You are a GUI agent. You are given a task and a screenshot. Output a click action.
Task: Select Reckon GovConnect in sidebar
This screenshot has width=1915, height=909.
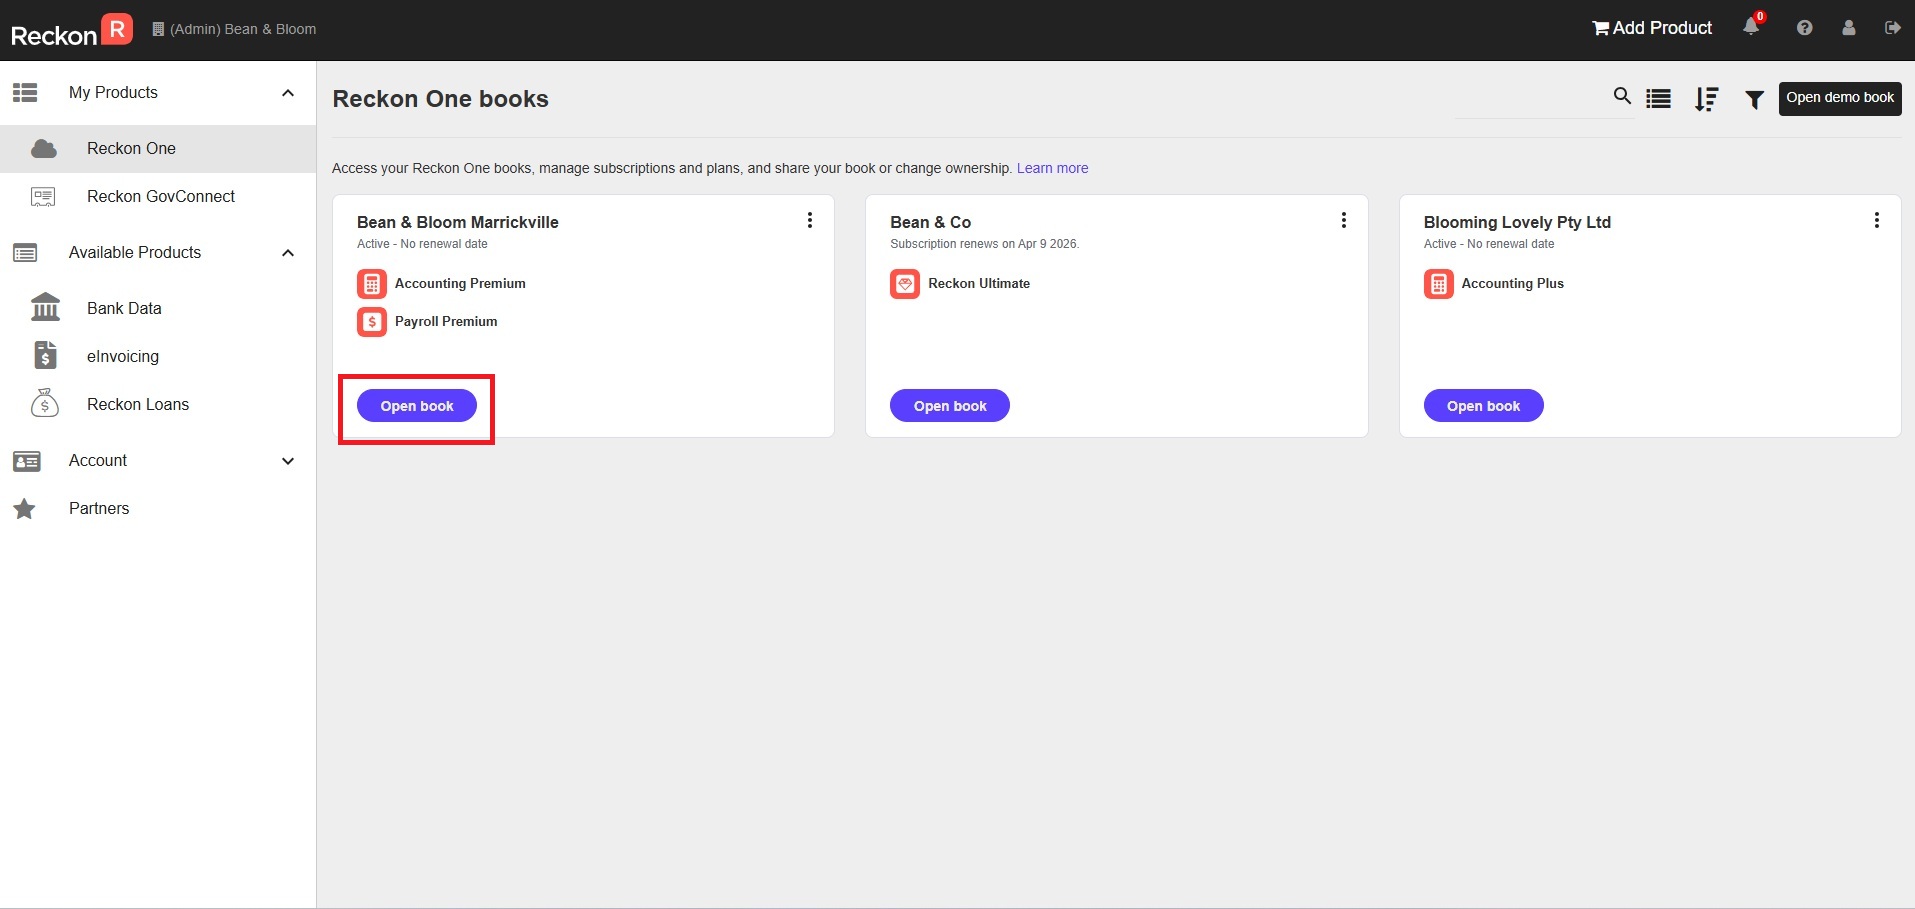(158, 197)
